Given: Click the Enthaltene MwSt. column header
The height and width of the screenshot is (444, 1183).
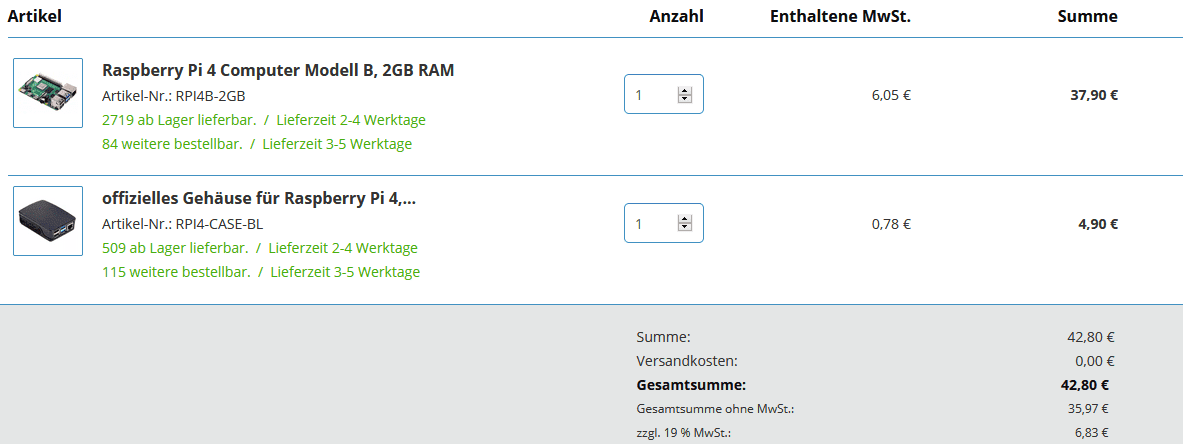Looking at the screenshot, I should point(840,16).
